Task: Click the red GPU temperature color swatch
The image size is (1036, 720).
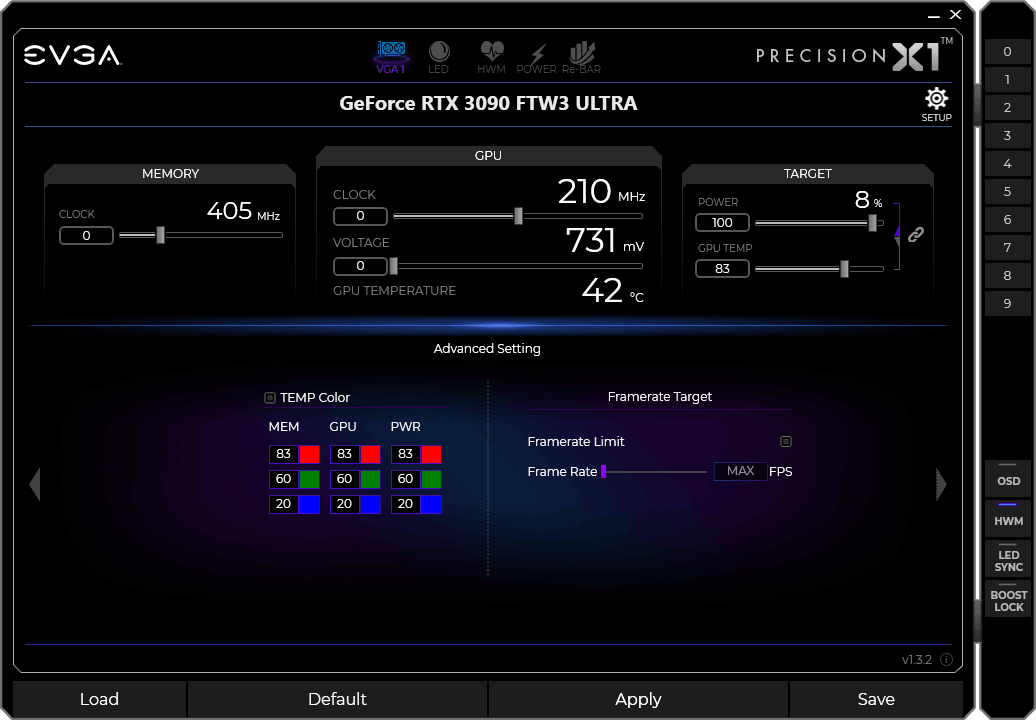Action: (x=370, y=454)
